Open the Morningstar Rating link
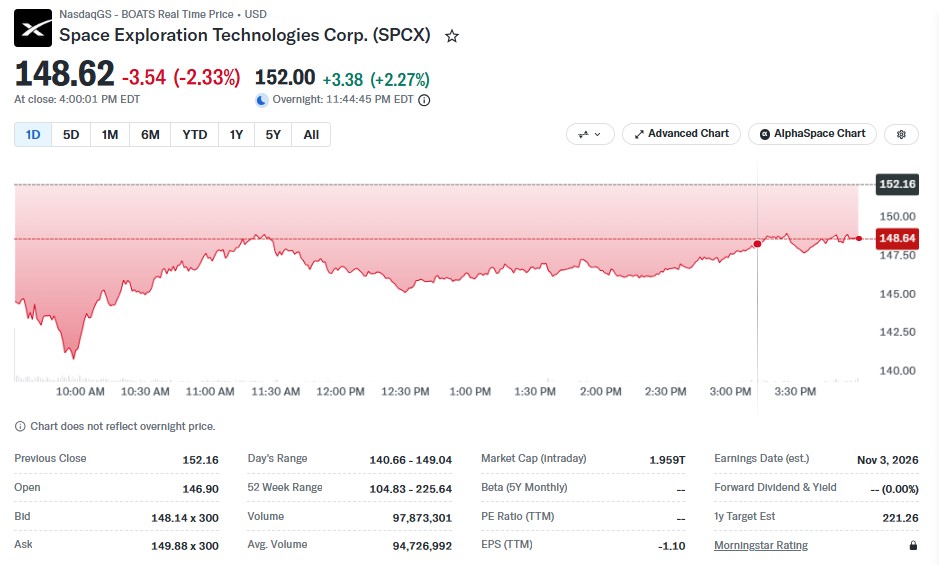 761,545
